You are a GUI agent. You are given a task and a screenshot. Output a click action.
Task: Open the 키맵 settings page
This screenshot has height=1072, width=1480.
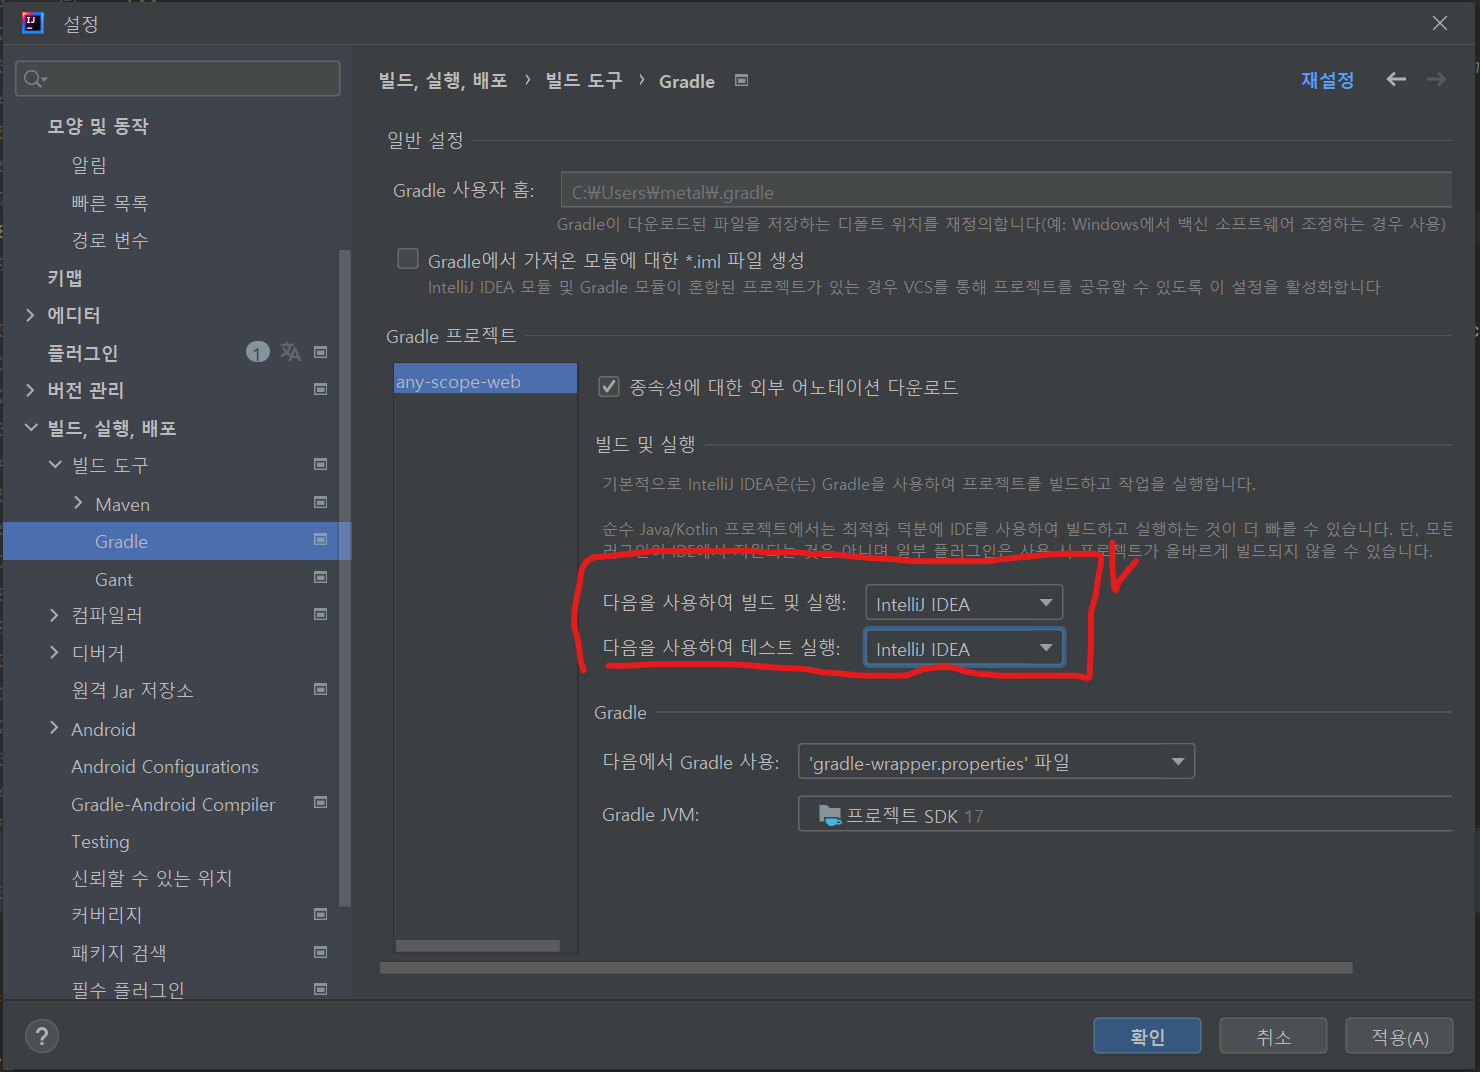click(65, 277)
